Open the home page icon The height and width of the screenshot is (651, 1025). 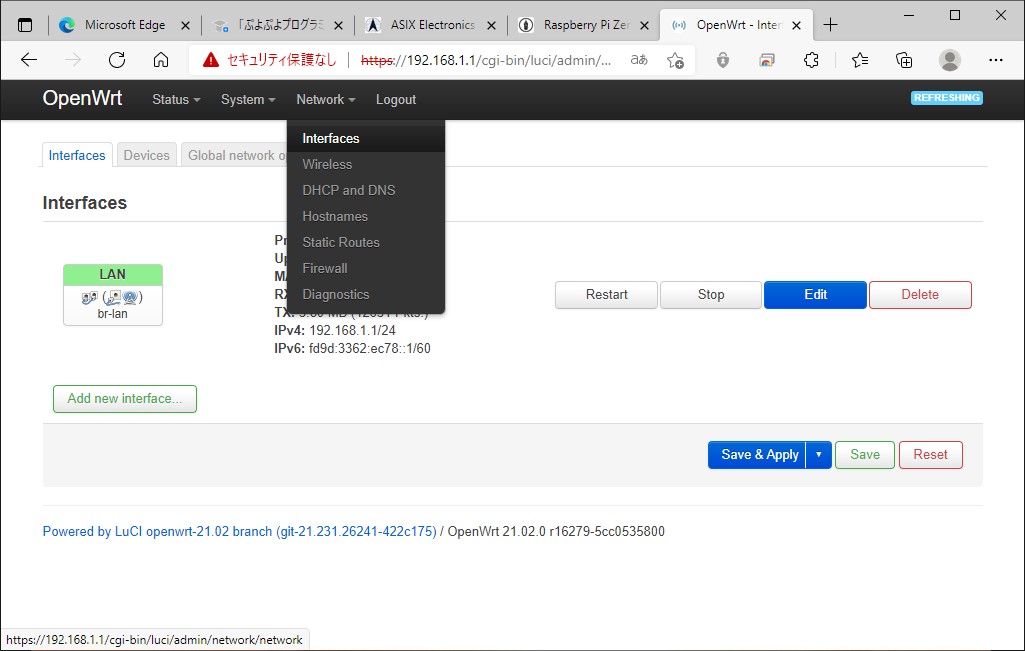pyautogui.click(x=161, y=60)
